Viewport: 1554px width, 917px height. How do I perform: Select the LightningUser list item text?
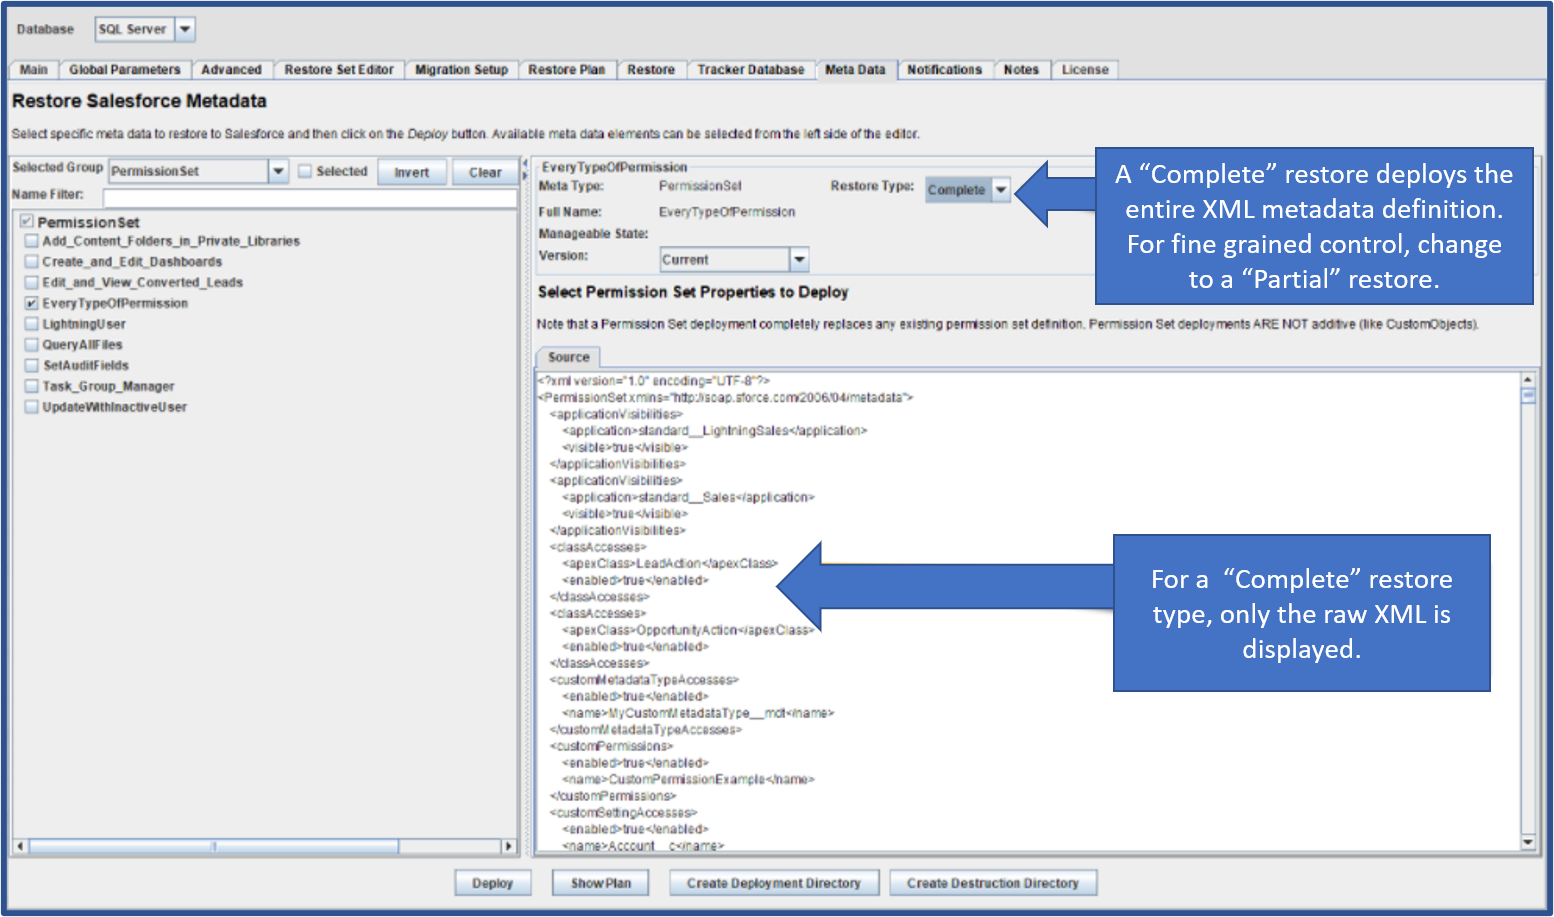tap(84, 324)
